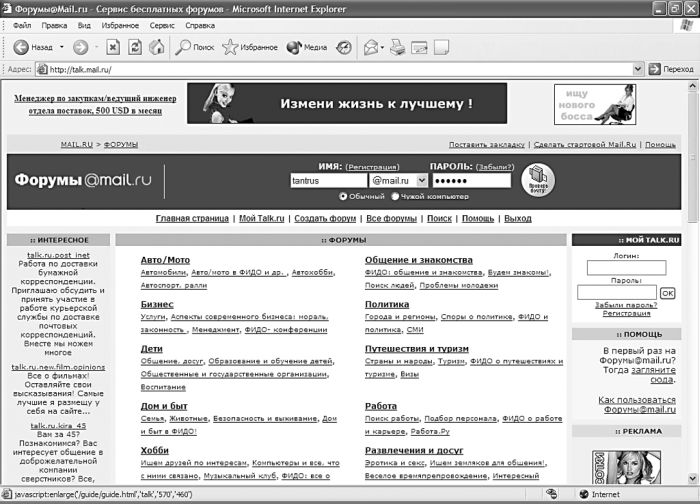Viewport: 700px width, 504px height.
Task: Click the Пароль input in Мой Talk.ru panel
Action: [x=617, y=292]
